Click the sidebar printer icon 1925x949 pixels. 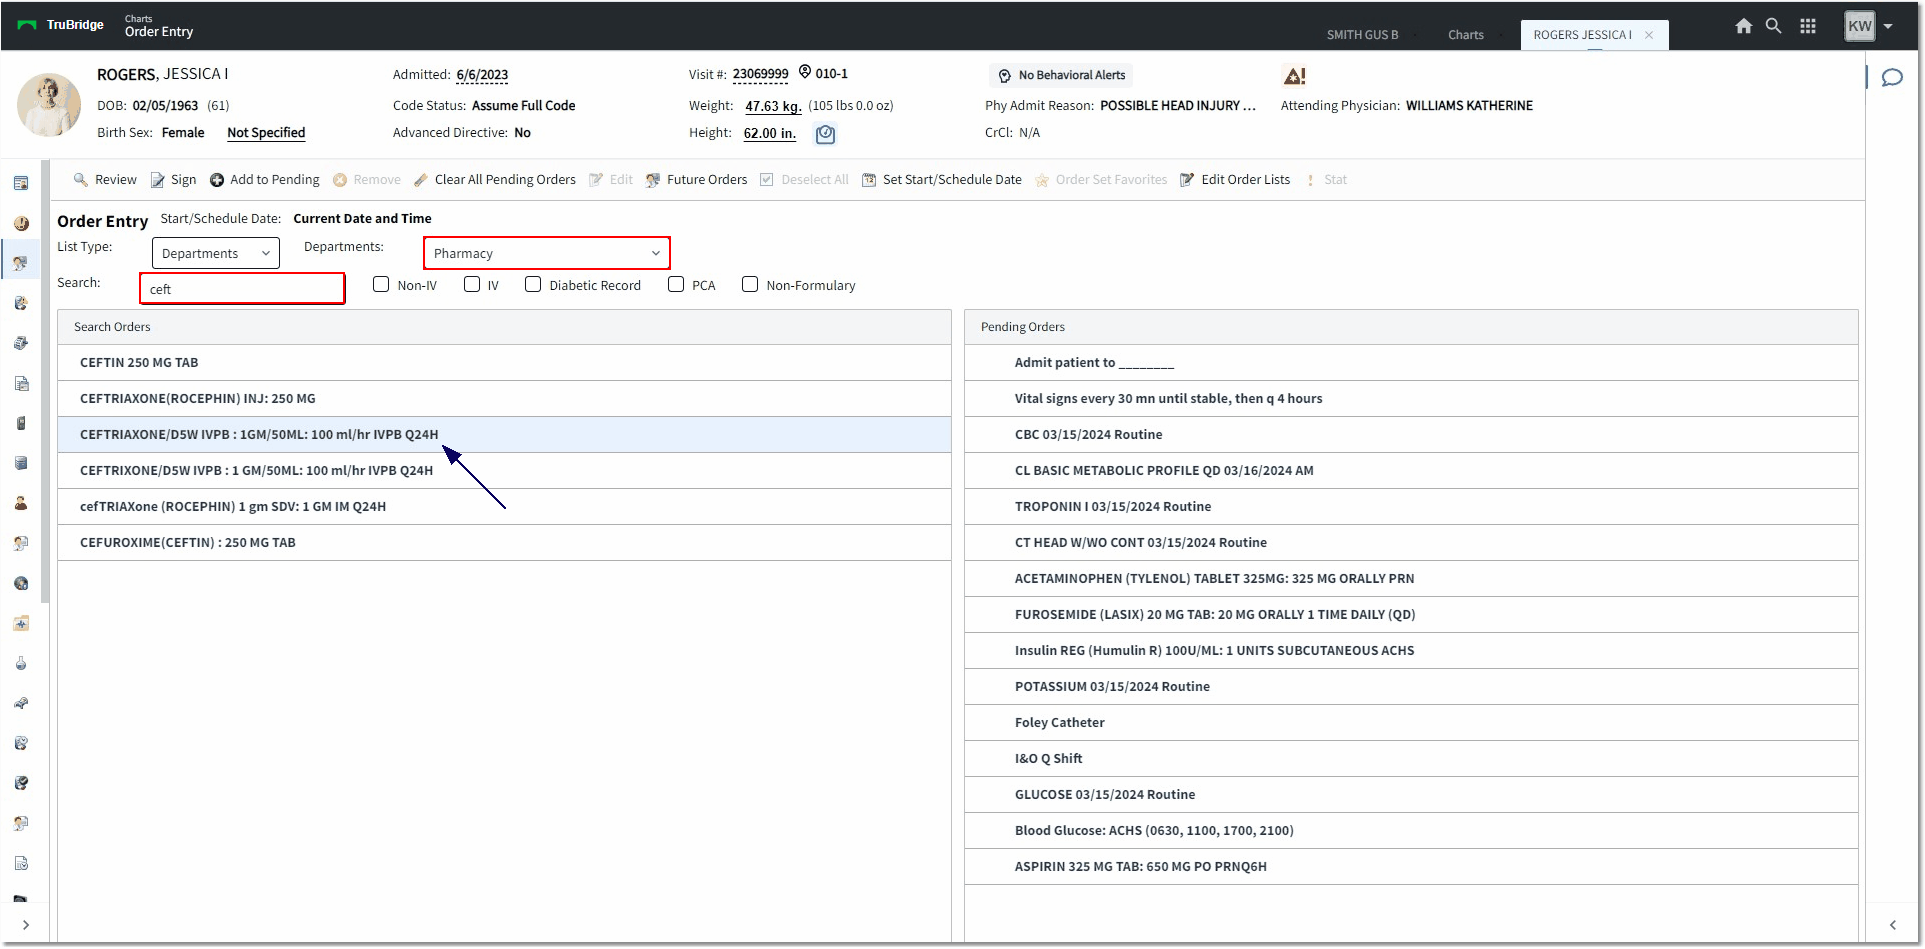pyautogui.click(x=21, y=343)
